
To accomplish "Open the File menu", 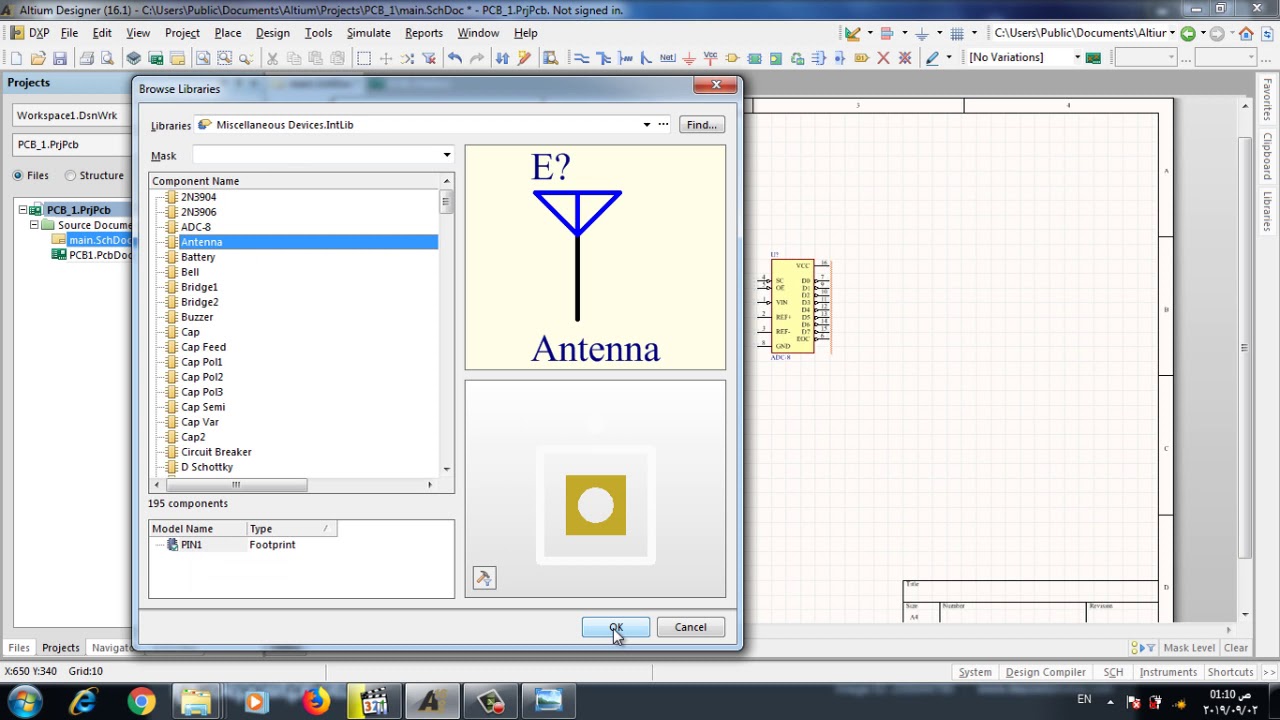I will click(69, 33).
